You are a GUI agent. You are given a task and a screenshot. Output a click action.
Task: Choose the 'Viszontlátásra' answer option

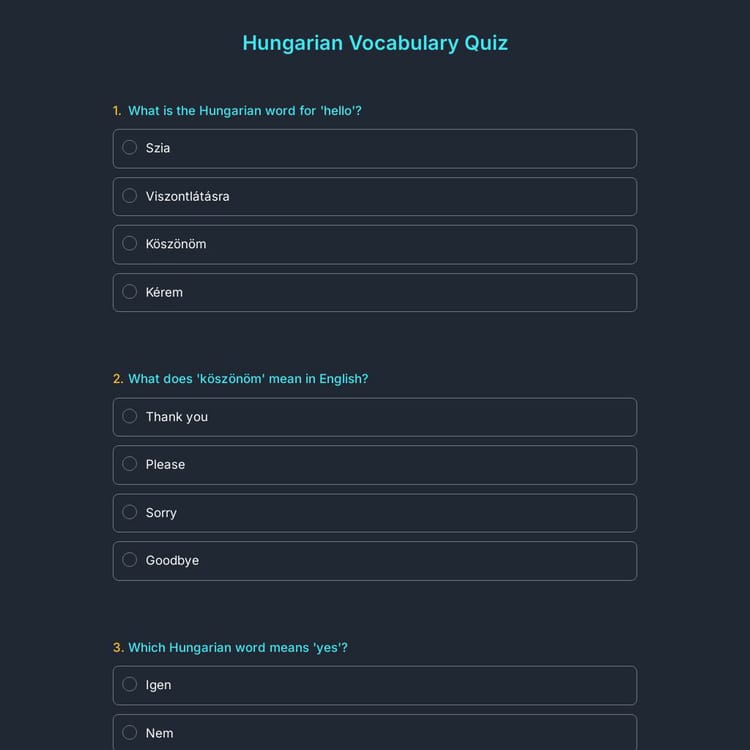click(130, 196)
